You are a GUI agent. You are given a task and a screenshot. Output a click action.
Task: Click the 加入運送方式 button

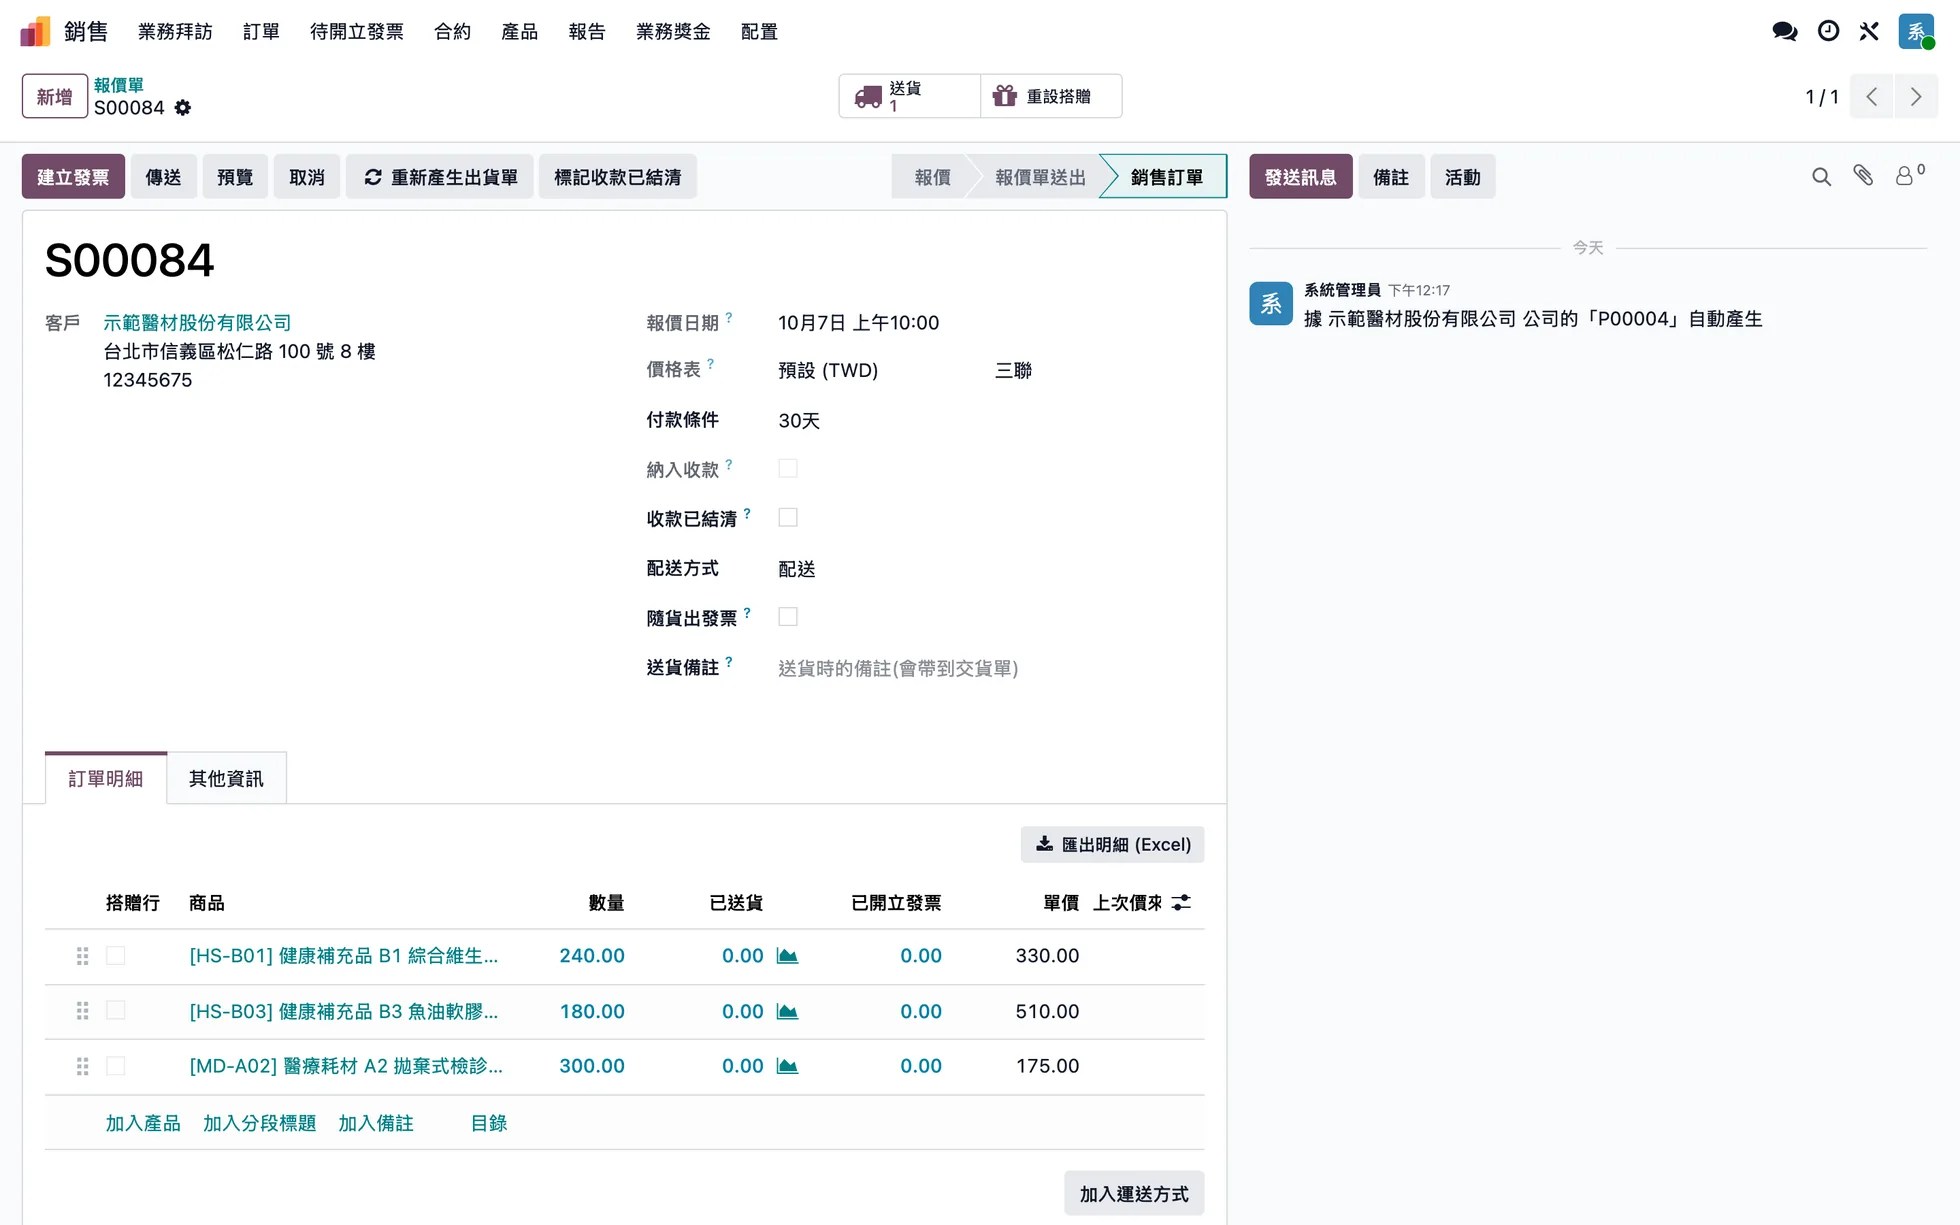click(x=1134, y=1193)
